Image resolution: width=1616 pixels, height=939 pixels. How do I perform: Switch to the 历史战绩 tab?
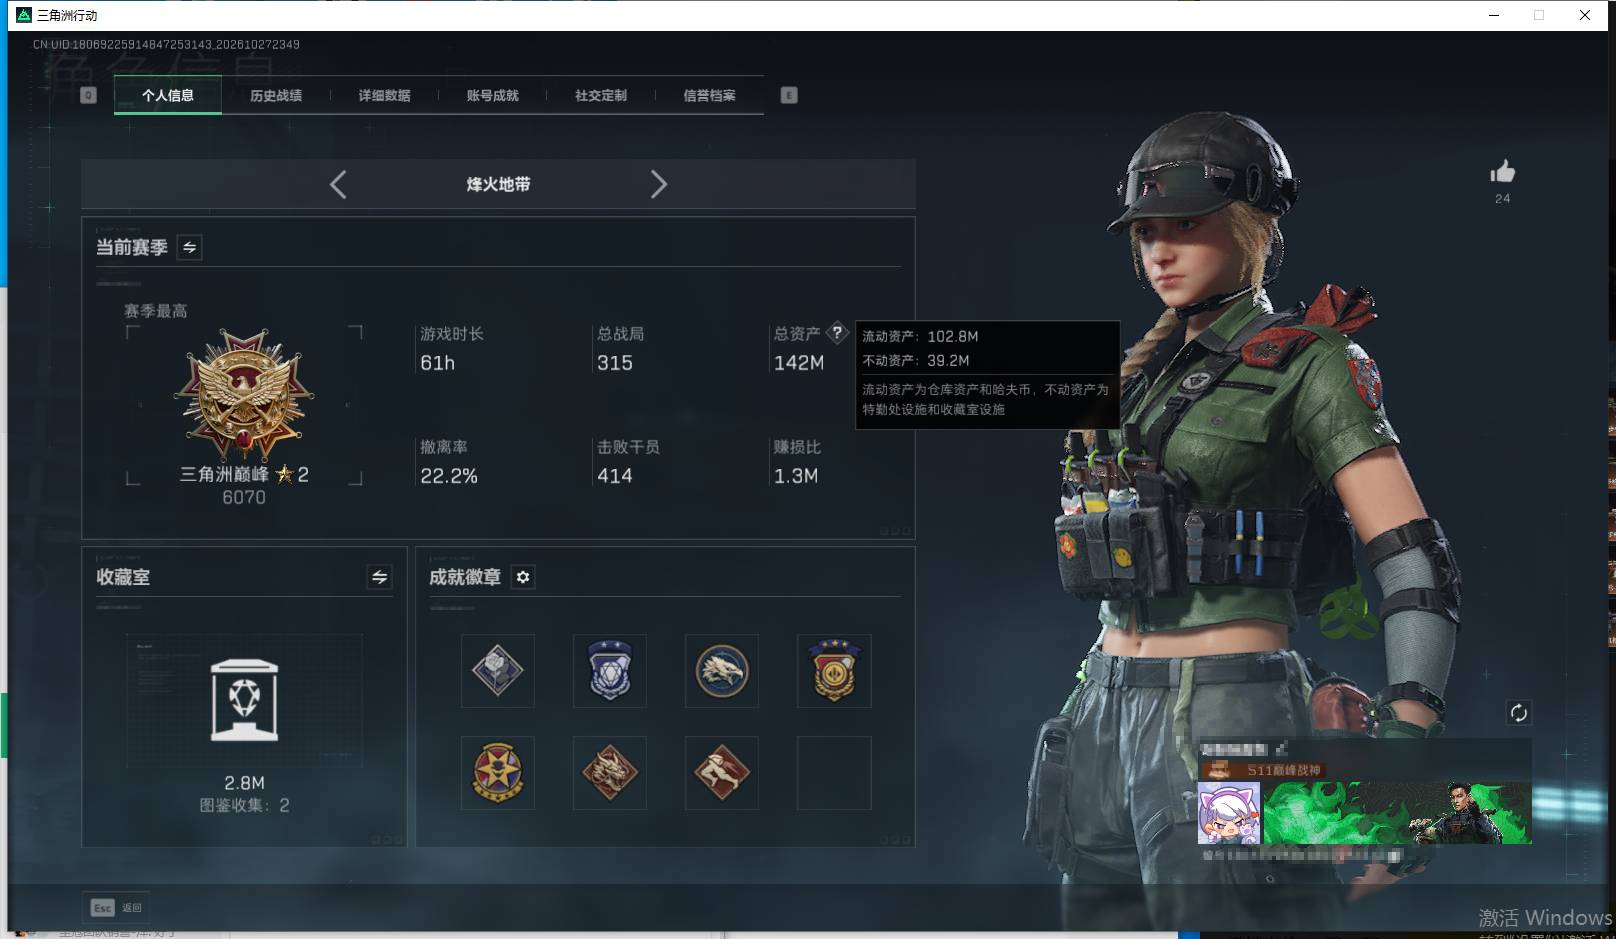[x=276, y=96]
